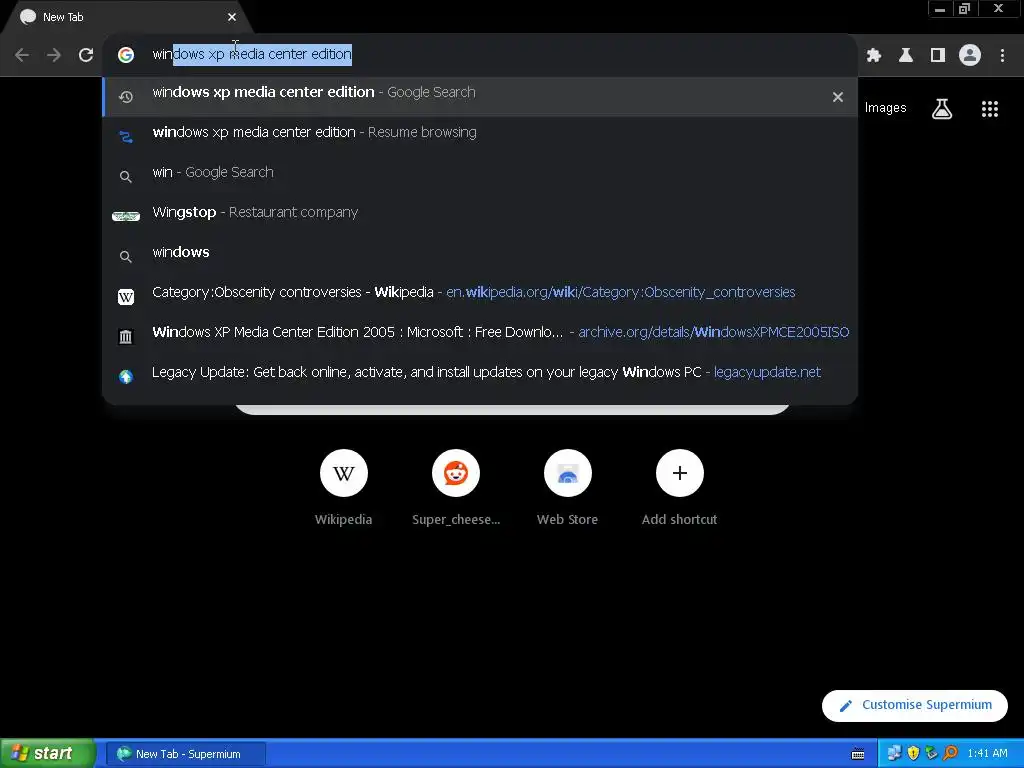The width and height of the screenshot is (1024, 768).
Task: Click the on-screen keyboard tray icon
Action: (x=858, y=754)
